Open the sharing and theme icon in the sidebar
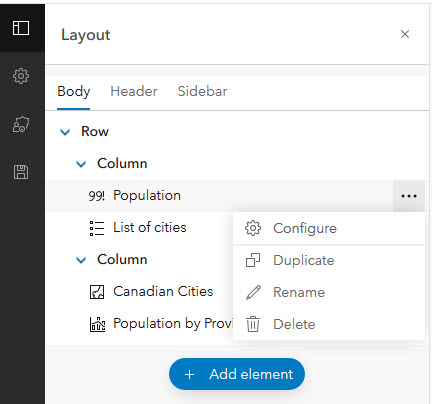The image size is (432, 404). pos(21,124)
